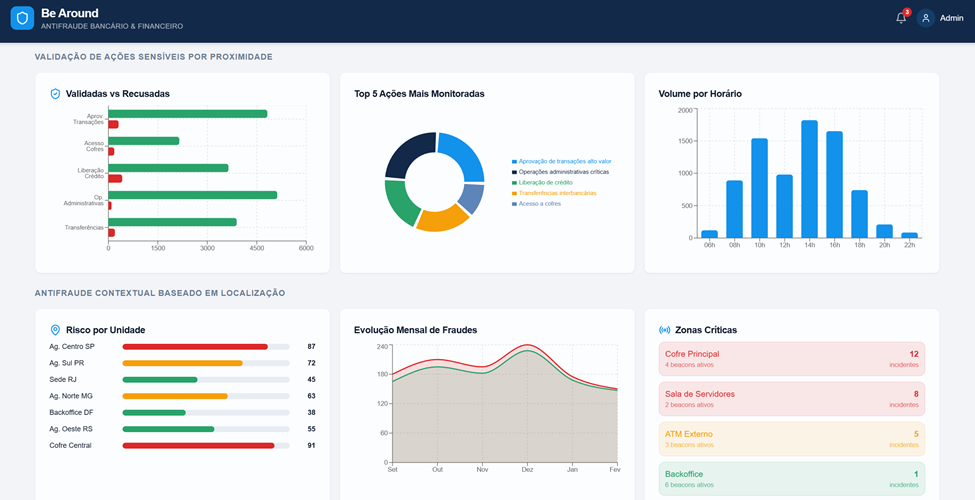975x500 pixels.
Task: Select Liberação de crédito legend entry
Action: pyautogui.click(x=542, y=182)
